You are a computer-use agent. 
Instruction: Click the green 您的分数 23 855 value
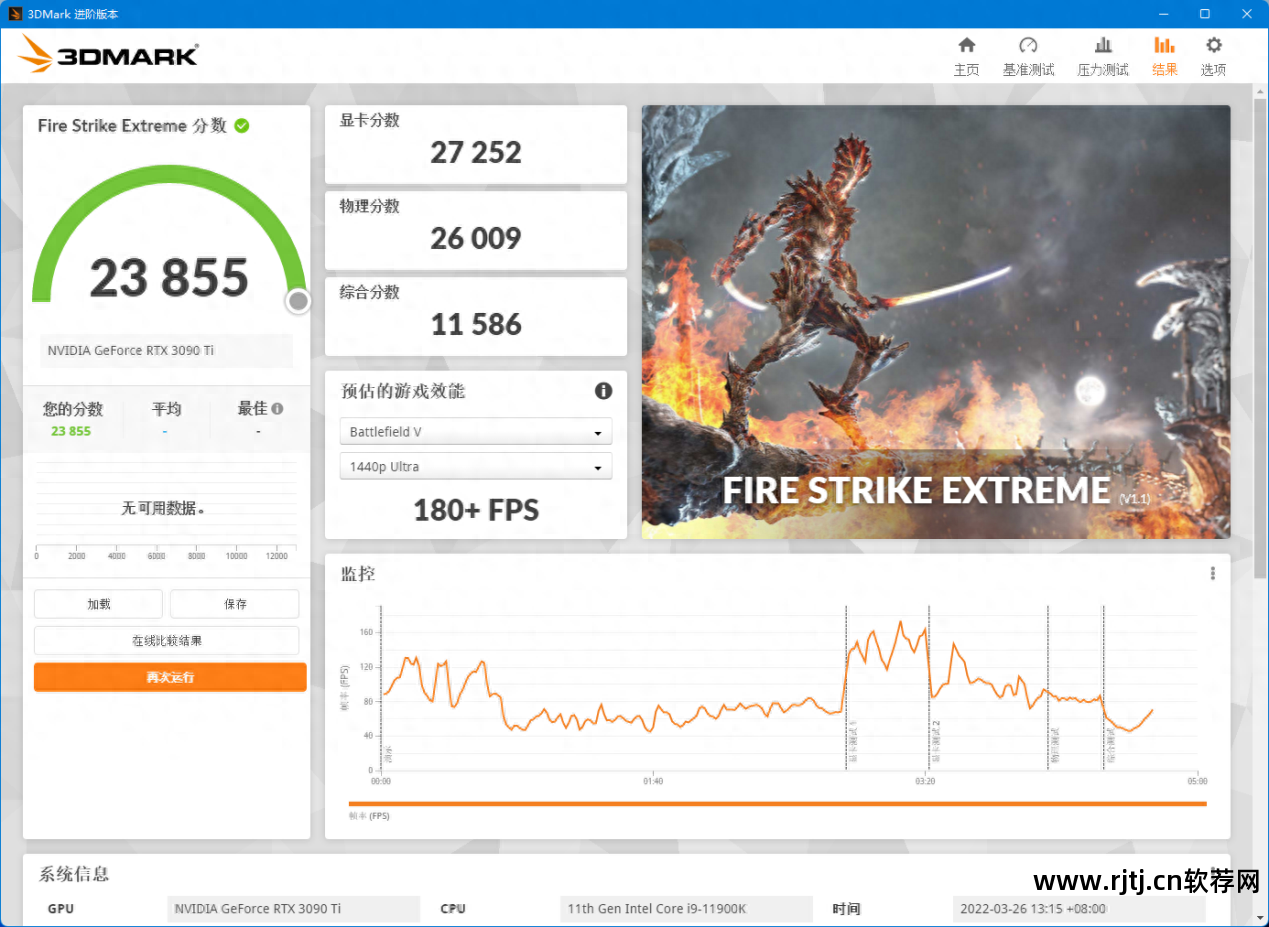(71, 431)
